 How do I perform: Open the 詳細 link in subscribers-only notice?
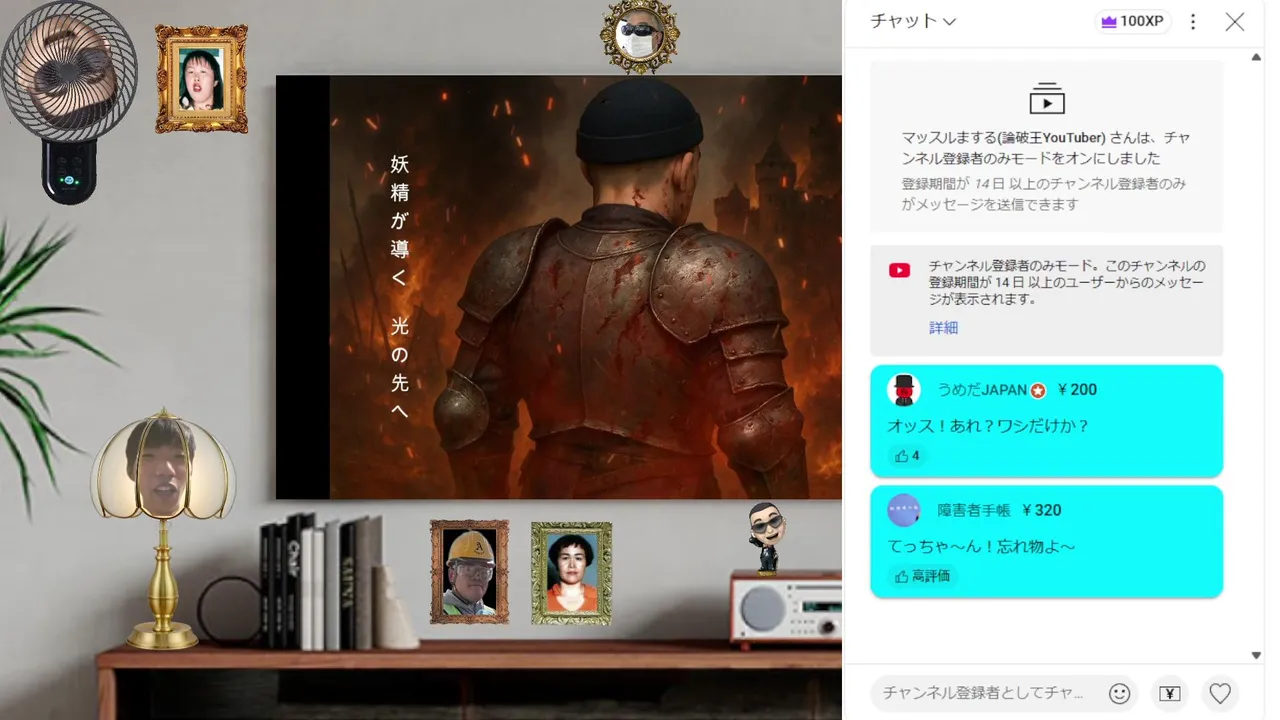tap(943, 328)
